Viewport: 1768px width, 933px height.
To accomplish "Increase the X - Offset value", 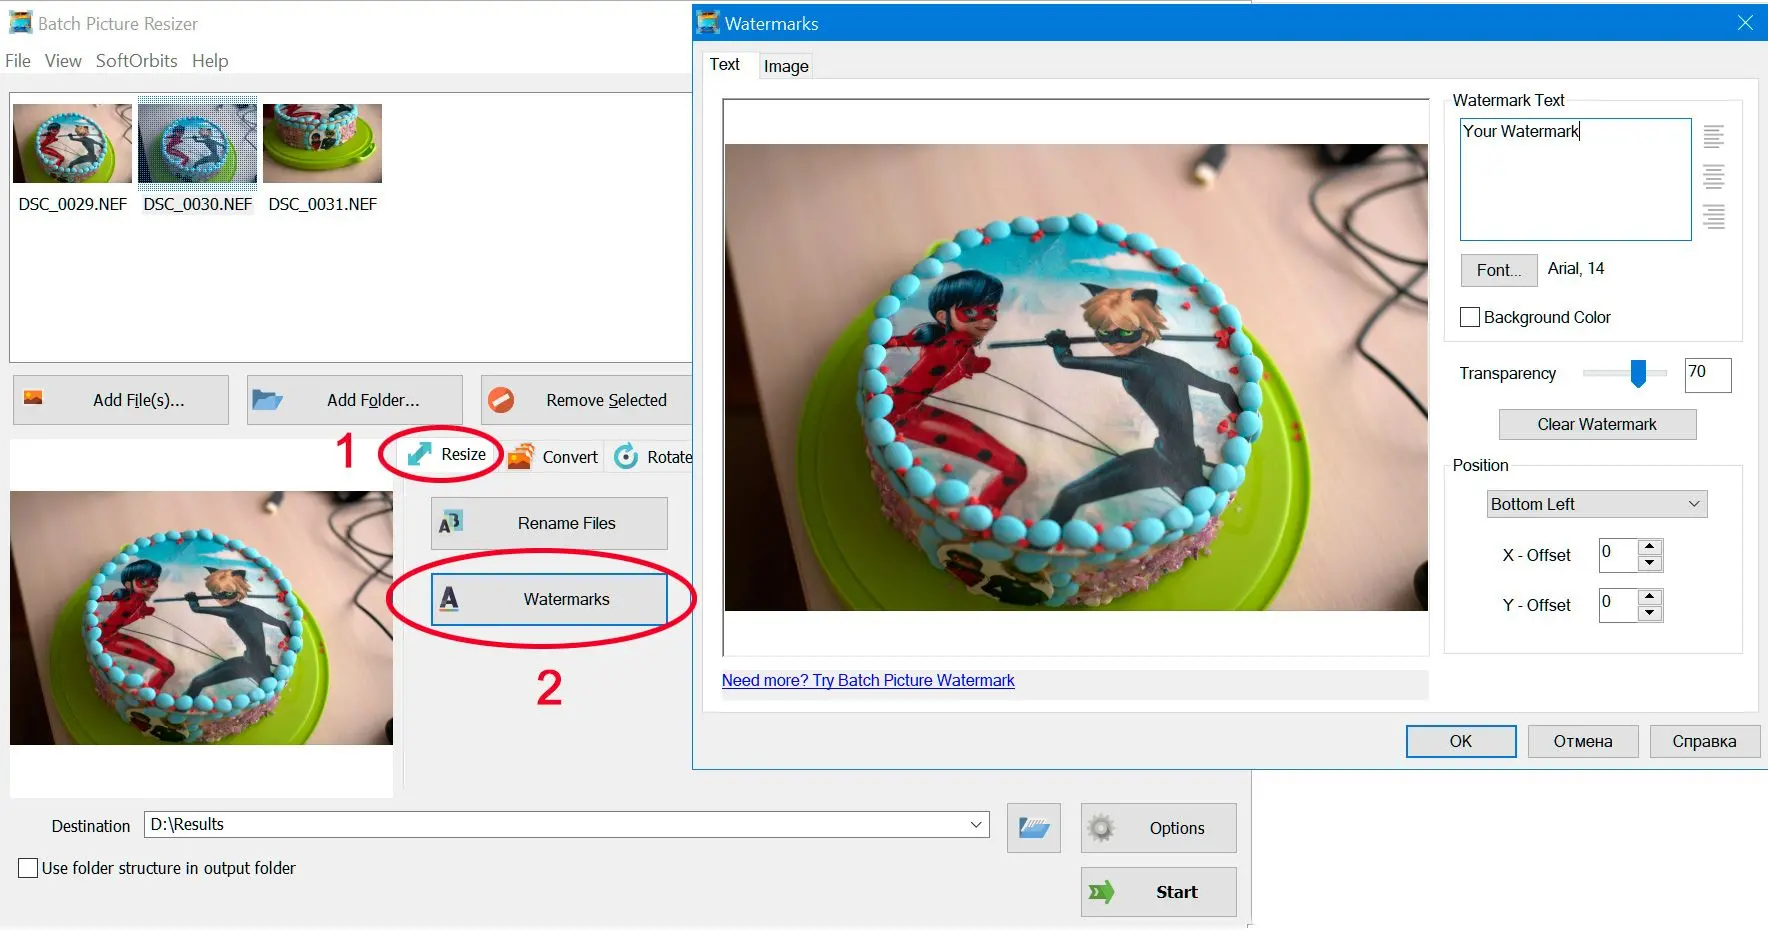I will [x=1651, y=547].
